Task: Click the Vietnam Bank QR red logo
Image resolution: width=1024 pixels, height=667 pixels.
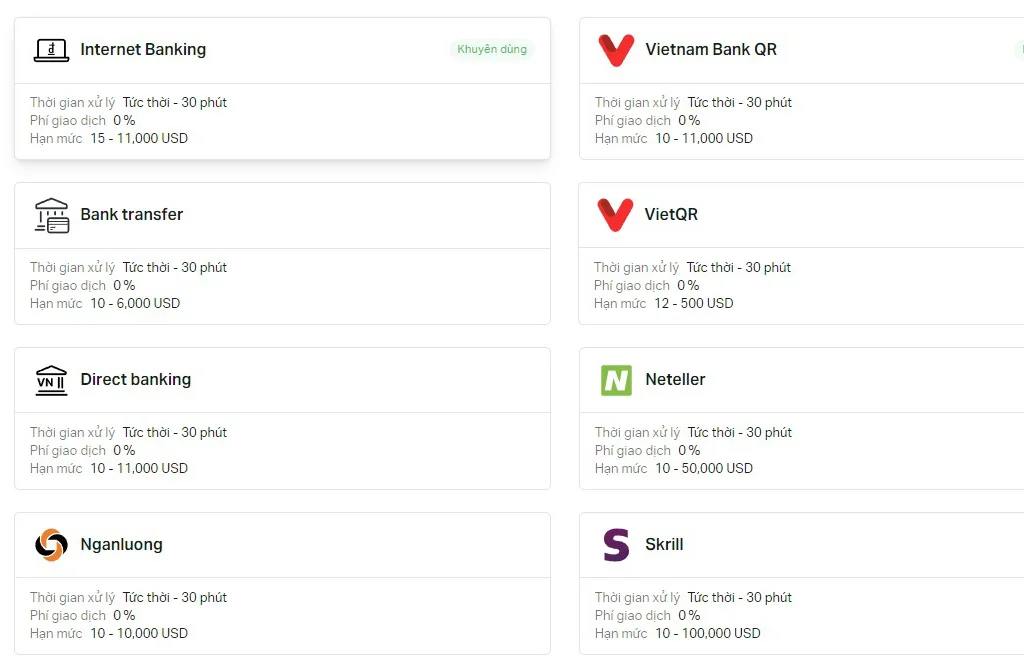Action: [615, 50]
